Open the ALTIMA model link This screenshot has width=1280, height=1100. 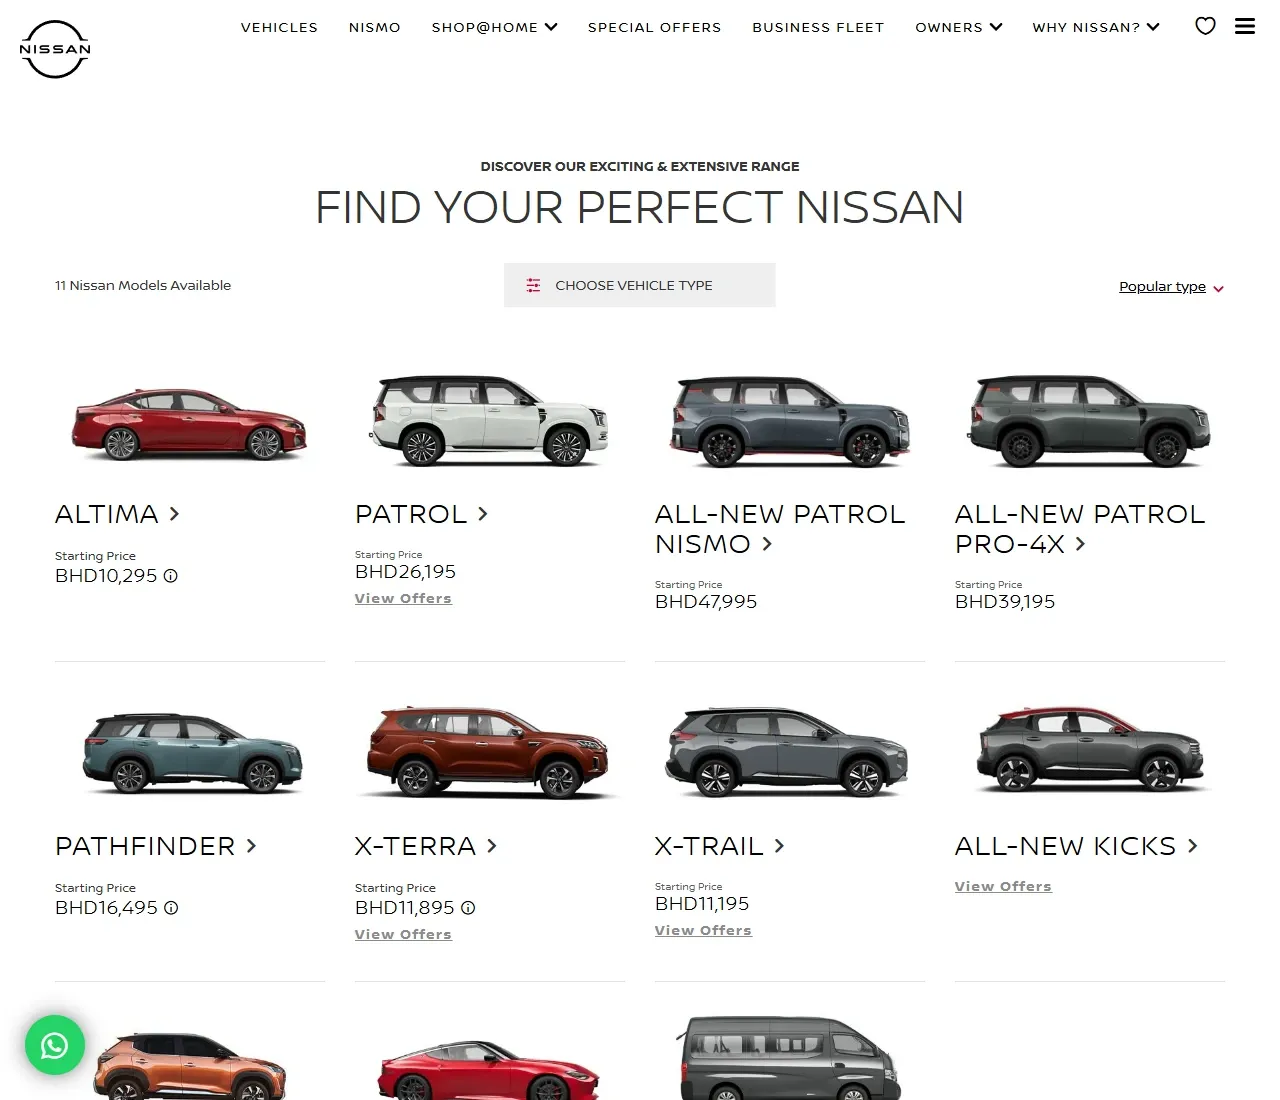117,514
